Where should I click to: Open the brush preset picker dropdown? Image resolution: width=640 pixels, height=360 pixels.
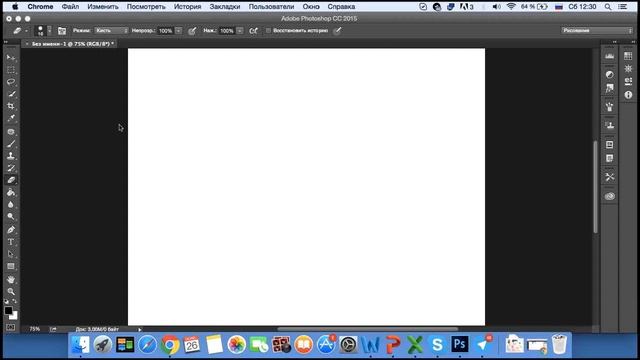49,31
